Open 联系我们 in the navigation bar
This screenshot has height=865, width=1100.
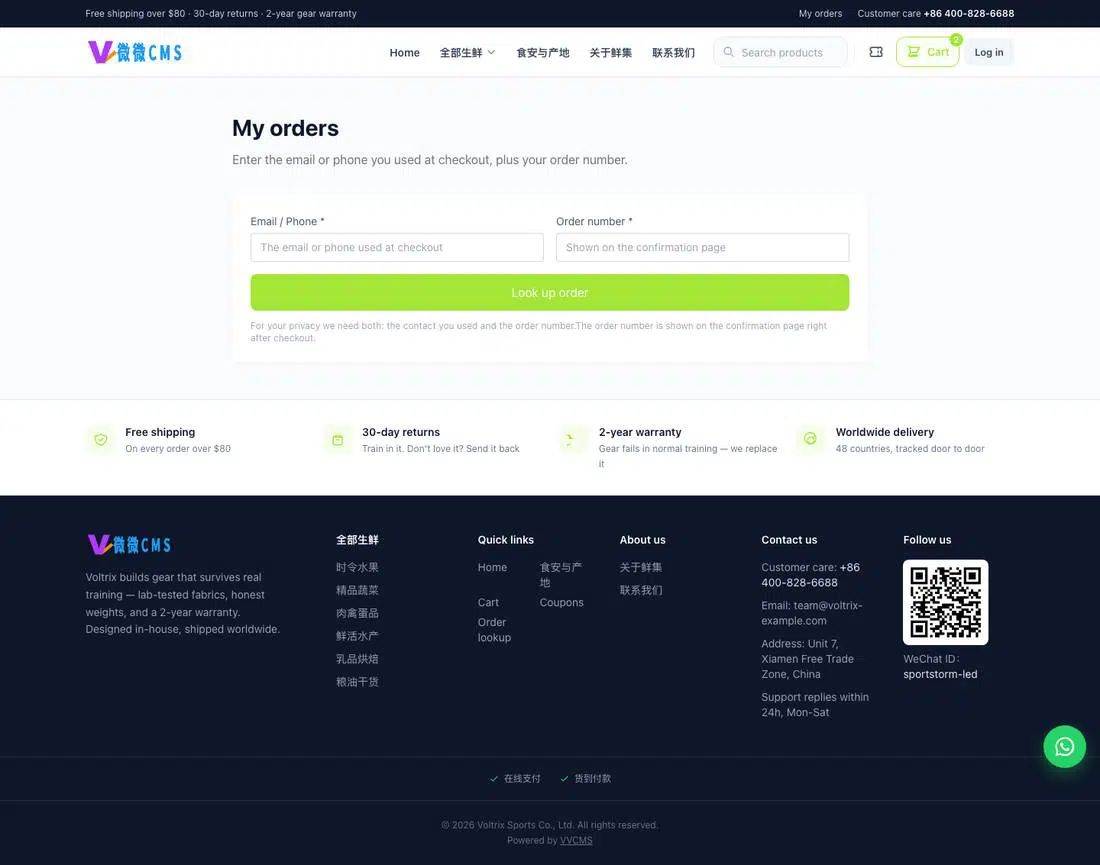coord(673,53)
